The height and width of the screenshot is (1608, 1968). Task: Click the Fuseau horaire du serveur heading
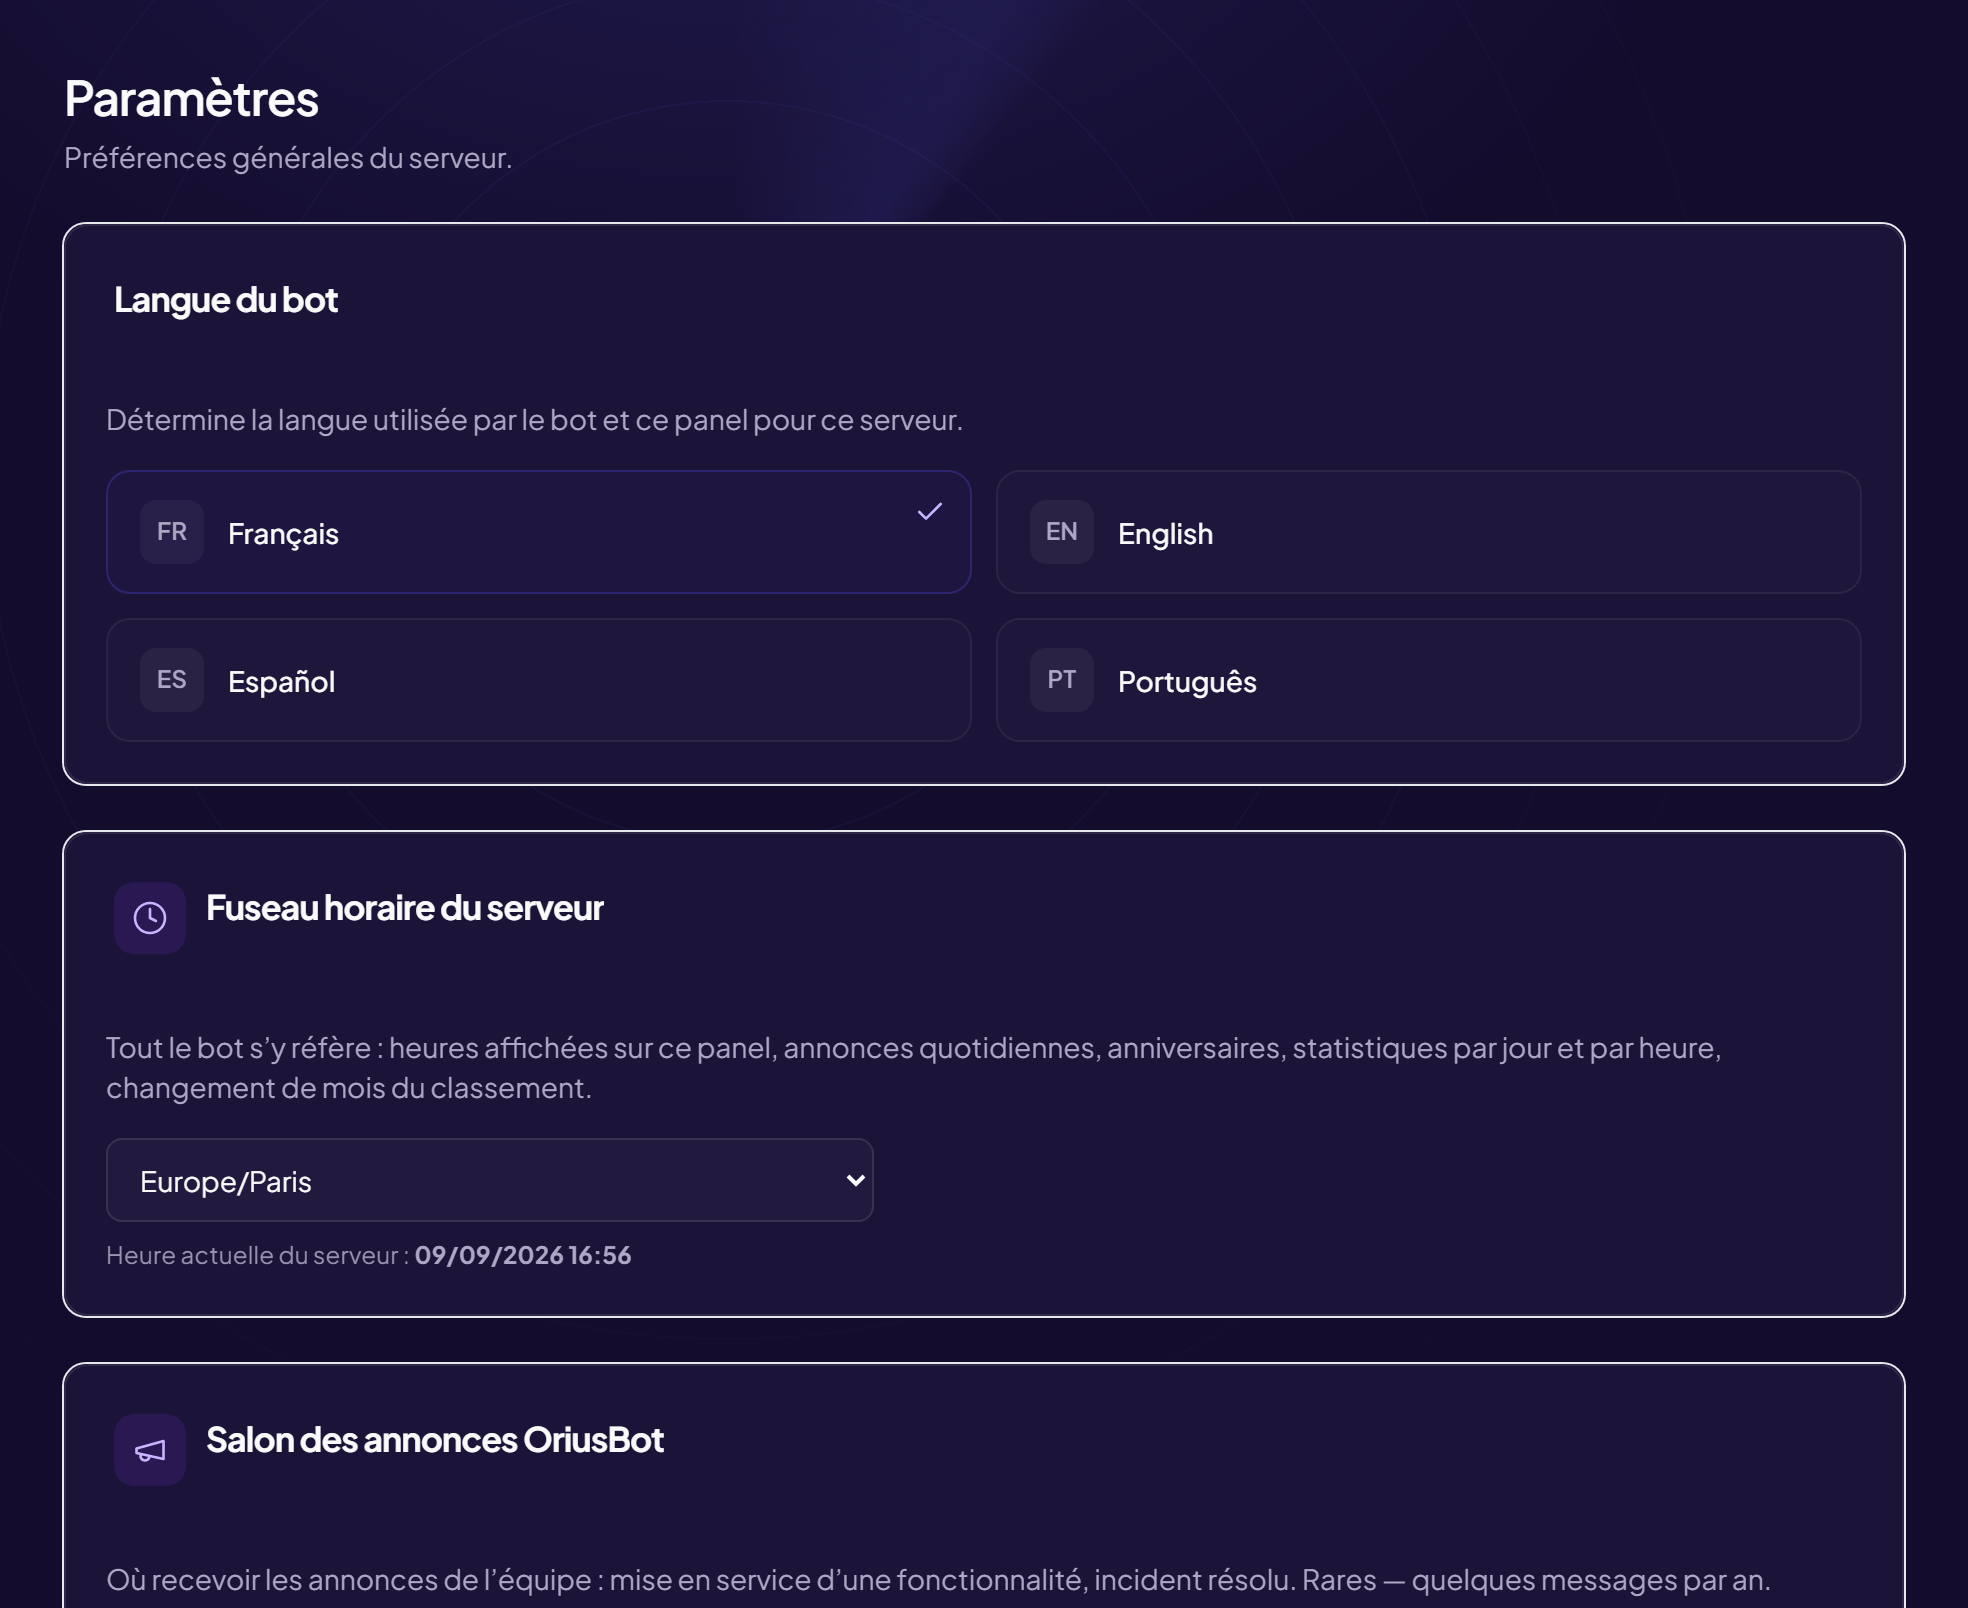[x=405, y=908]
